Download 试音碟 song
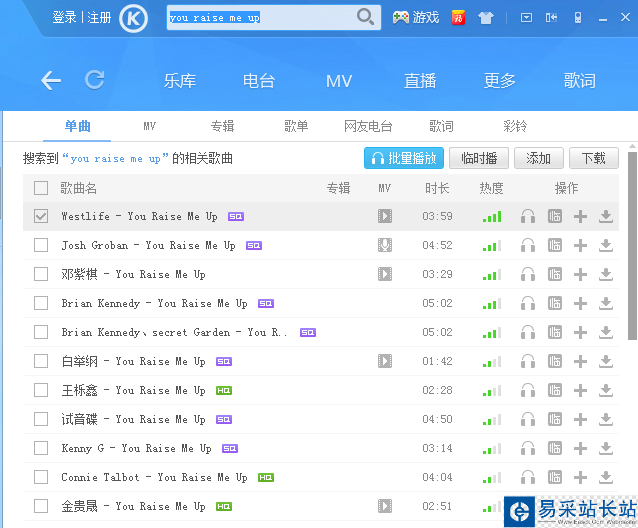The image size is (638, 528). point(606,419)
